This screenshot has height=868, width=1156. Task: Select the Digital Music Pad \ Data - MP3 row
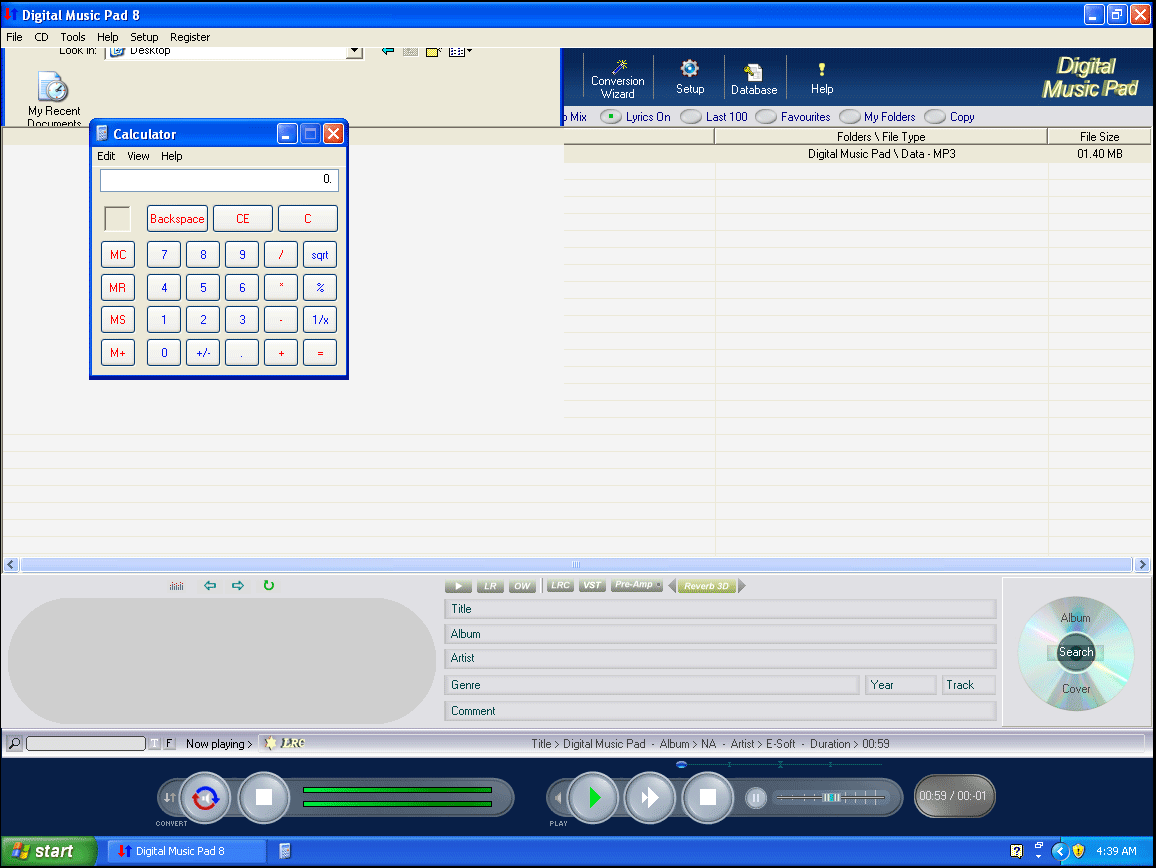pyautogui.click(x=857, y=153)
